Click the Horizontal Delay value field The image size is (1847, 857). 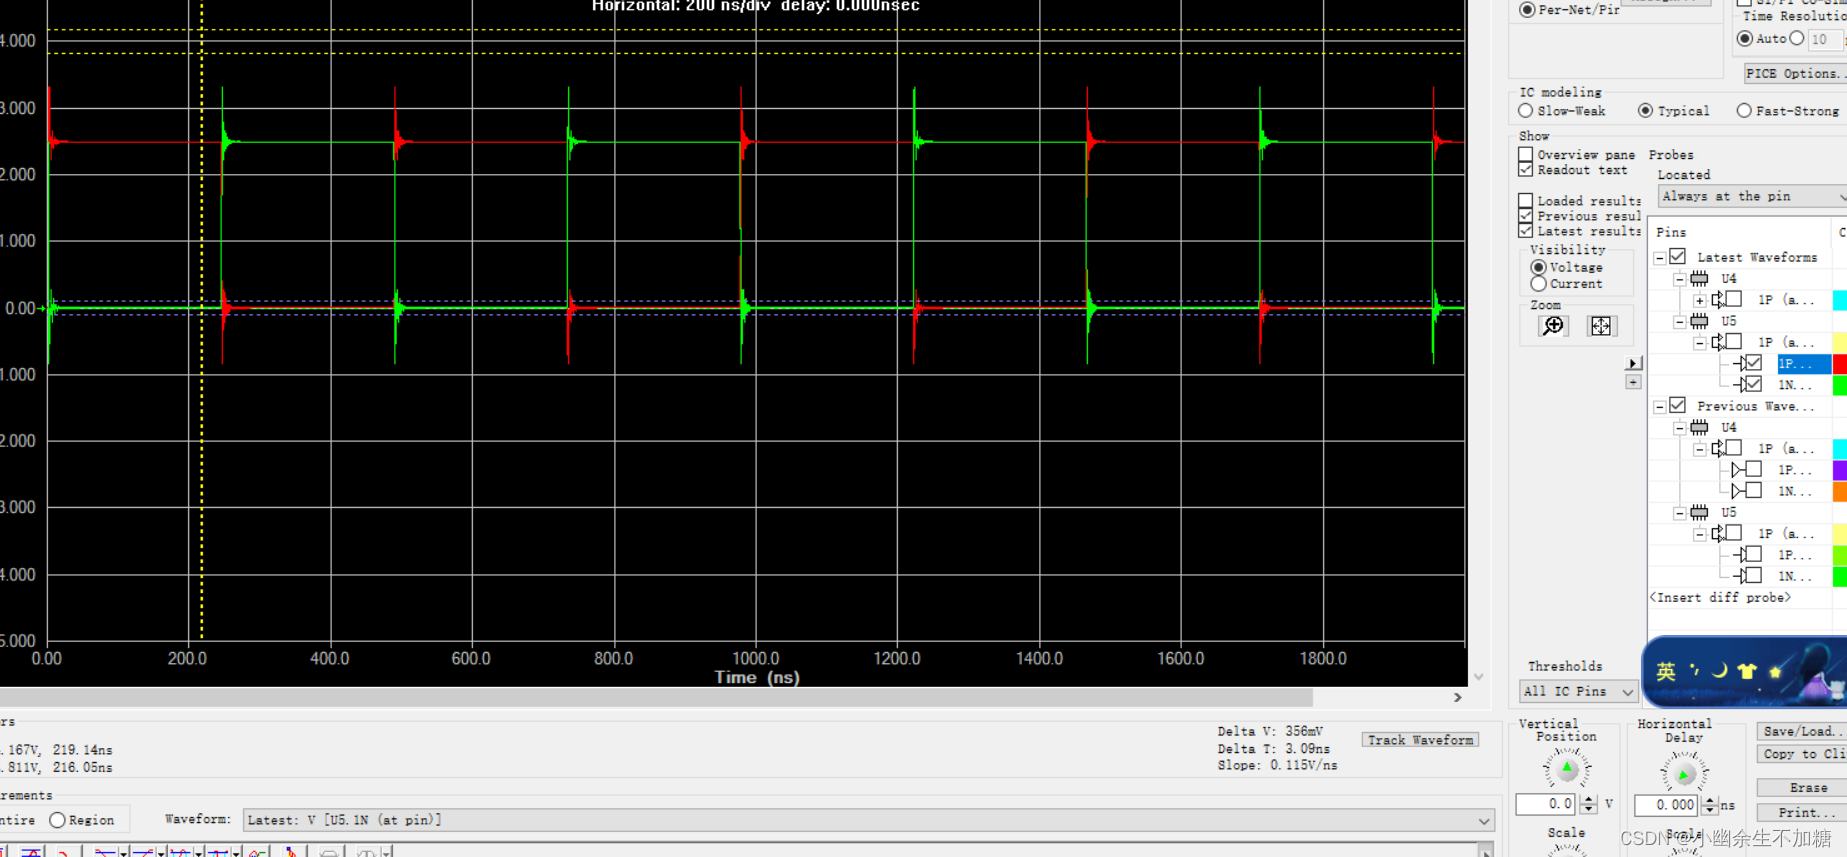click(1666, 805)
